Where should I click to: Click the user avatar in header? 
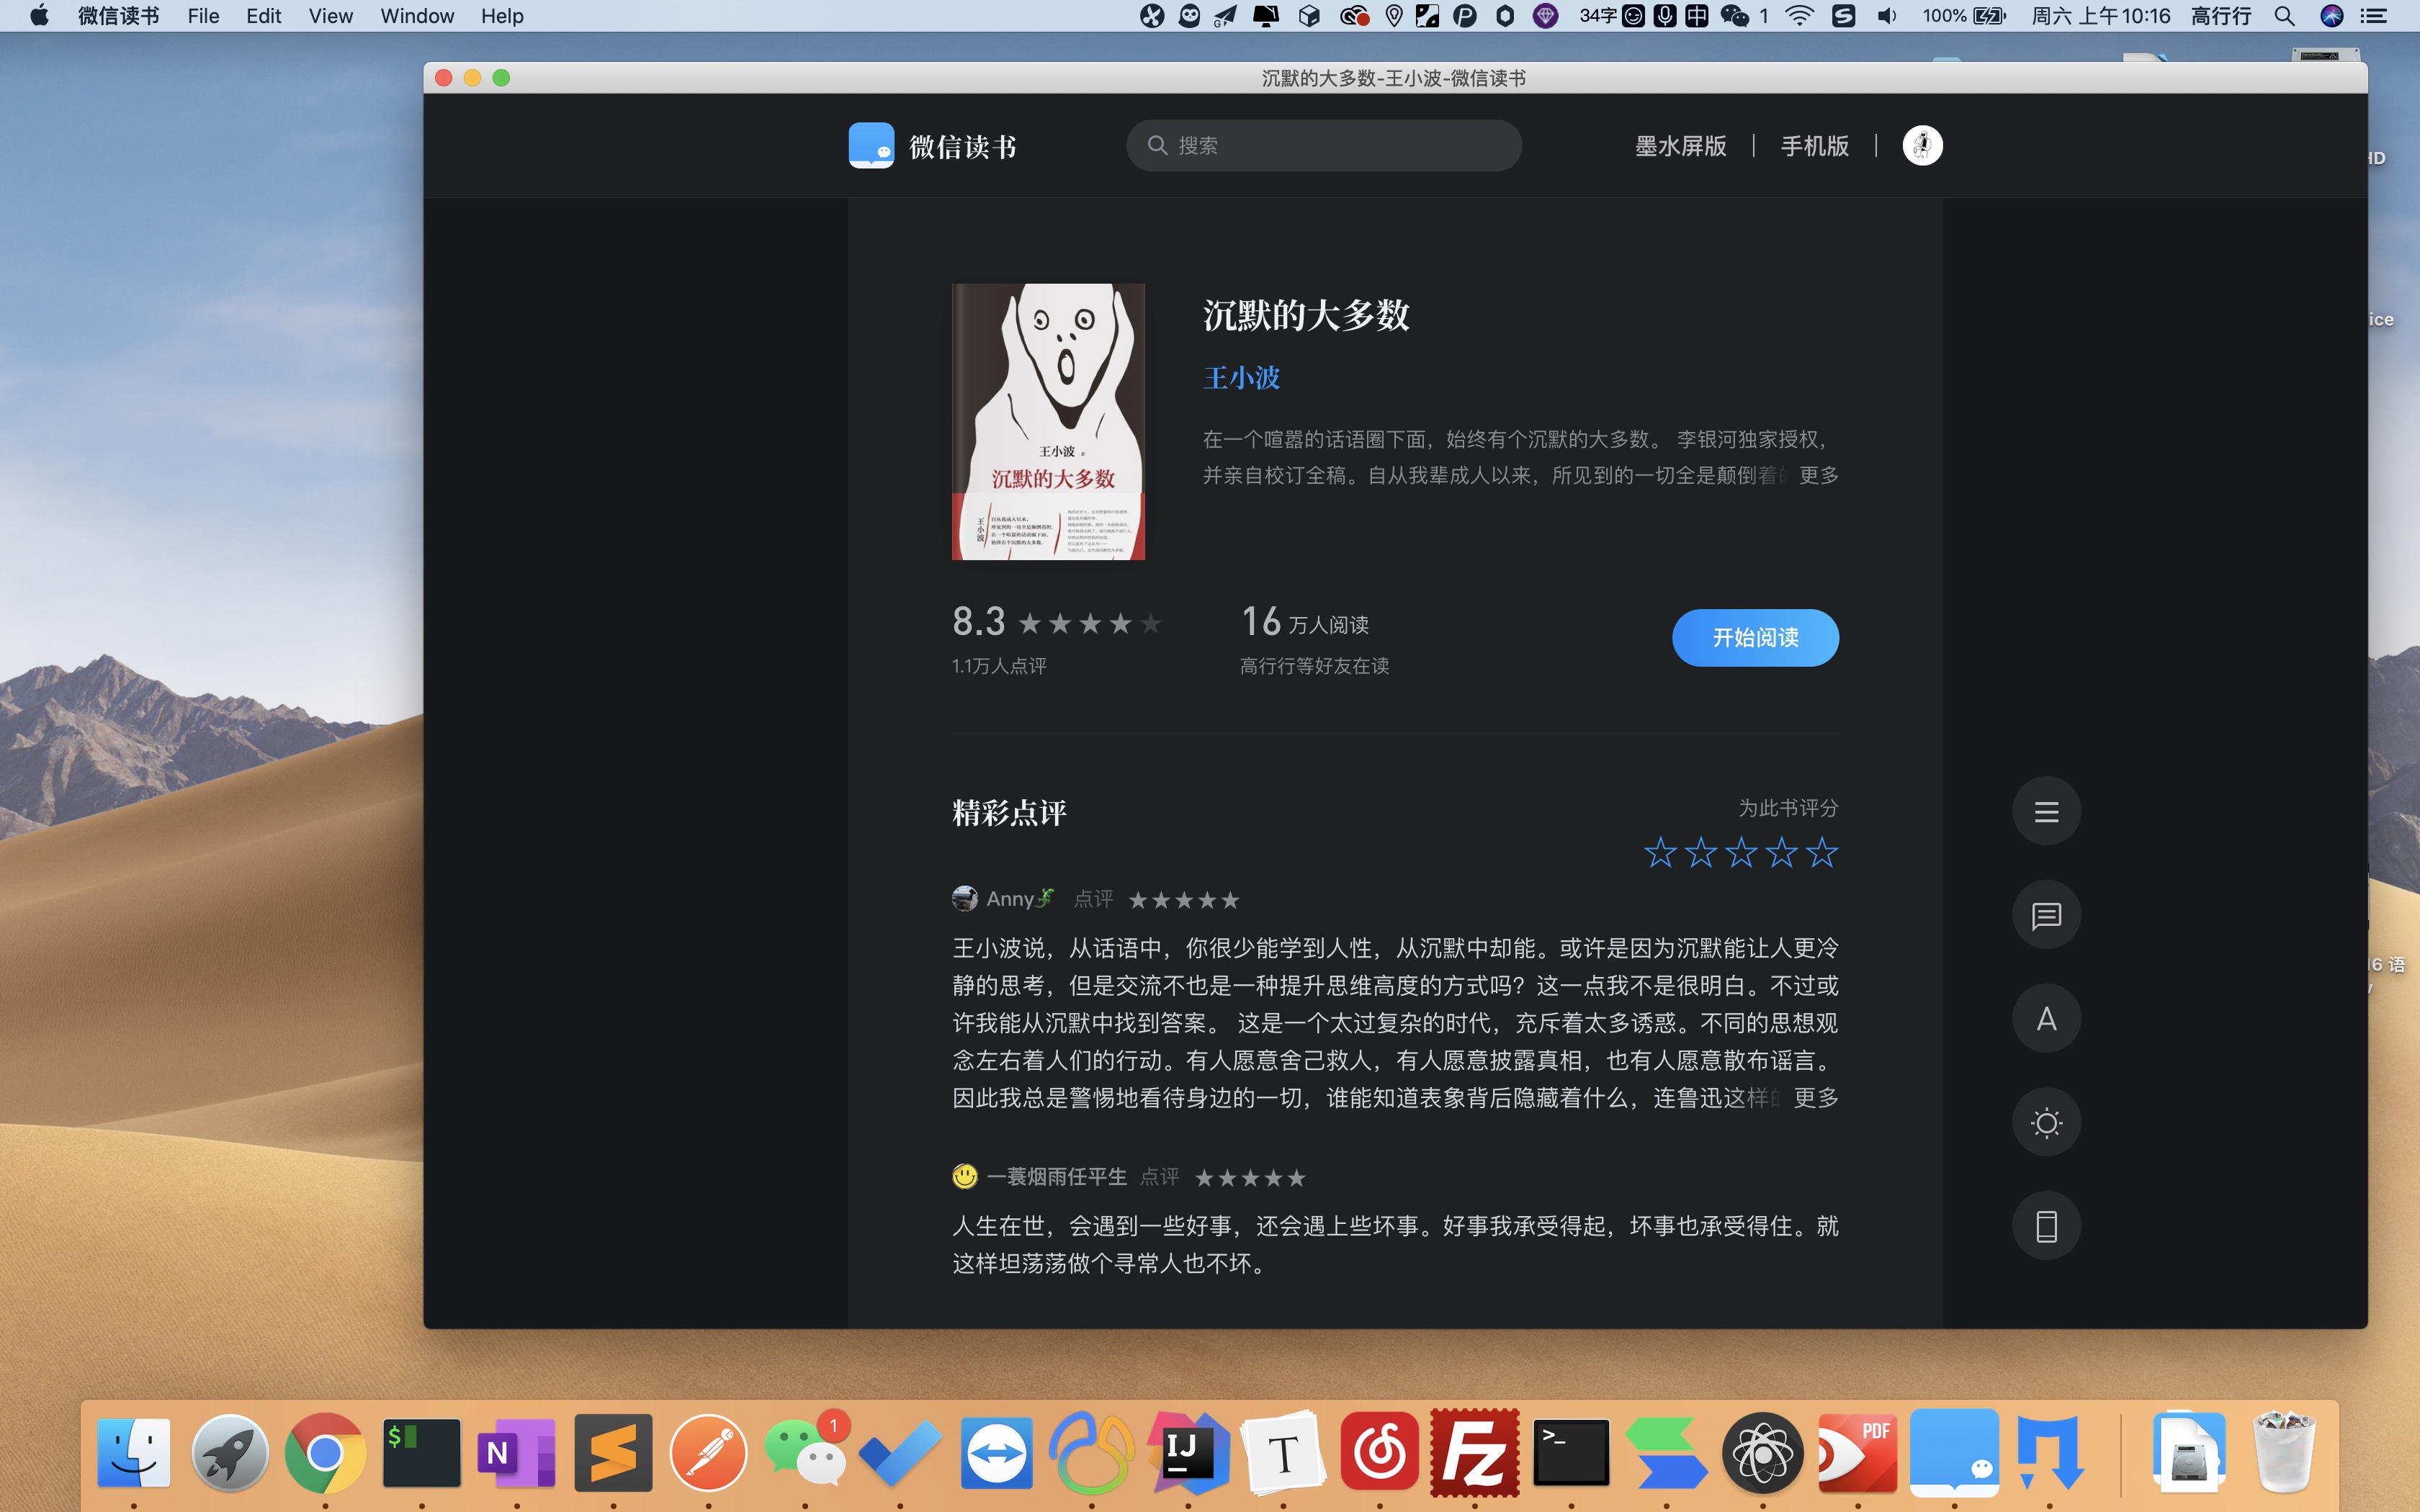point(1921,146)
